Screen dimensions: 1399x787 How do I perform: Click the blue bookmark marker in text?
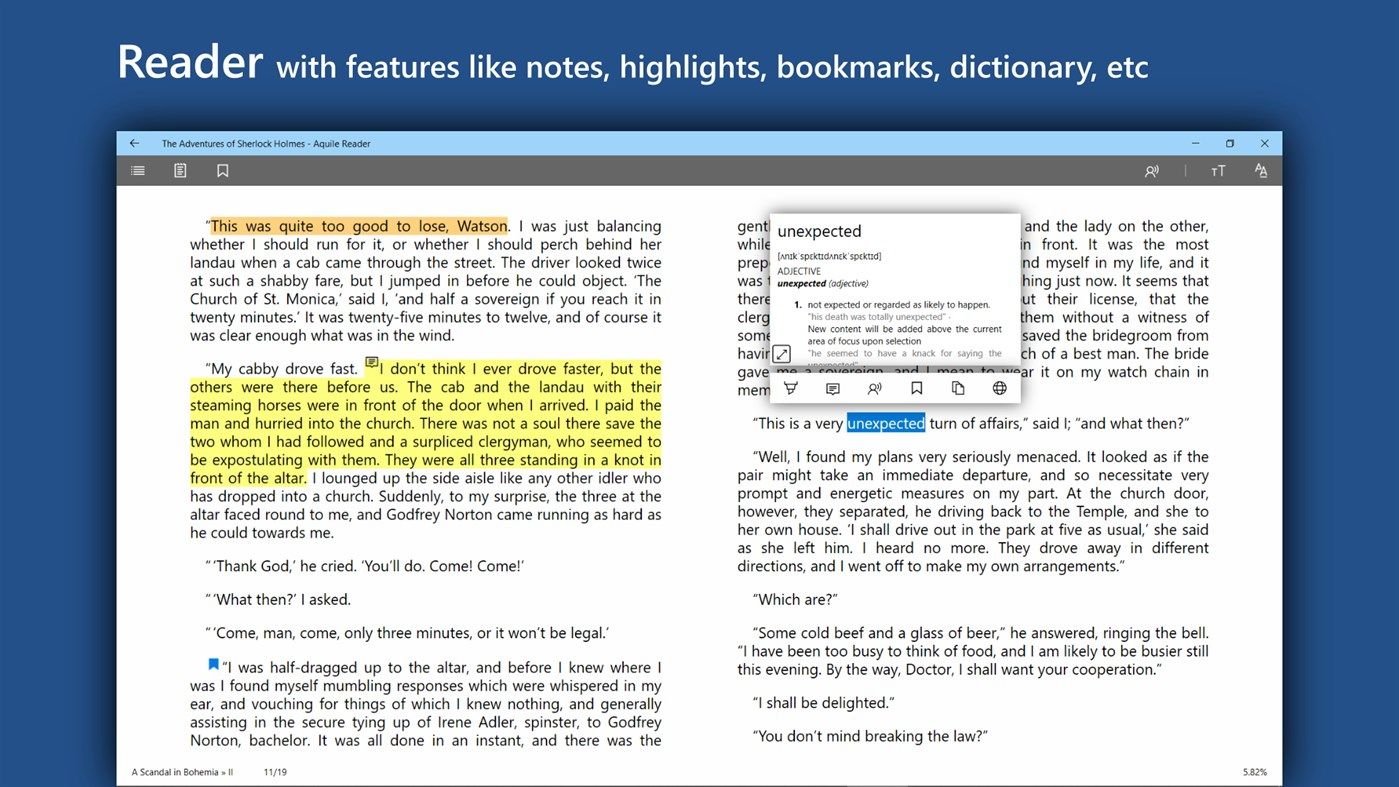(x=213, y=663)
